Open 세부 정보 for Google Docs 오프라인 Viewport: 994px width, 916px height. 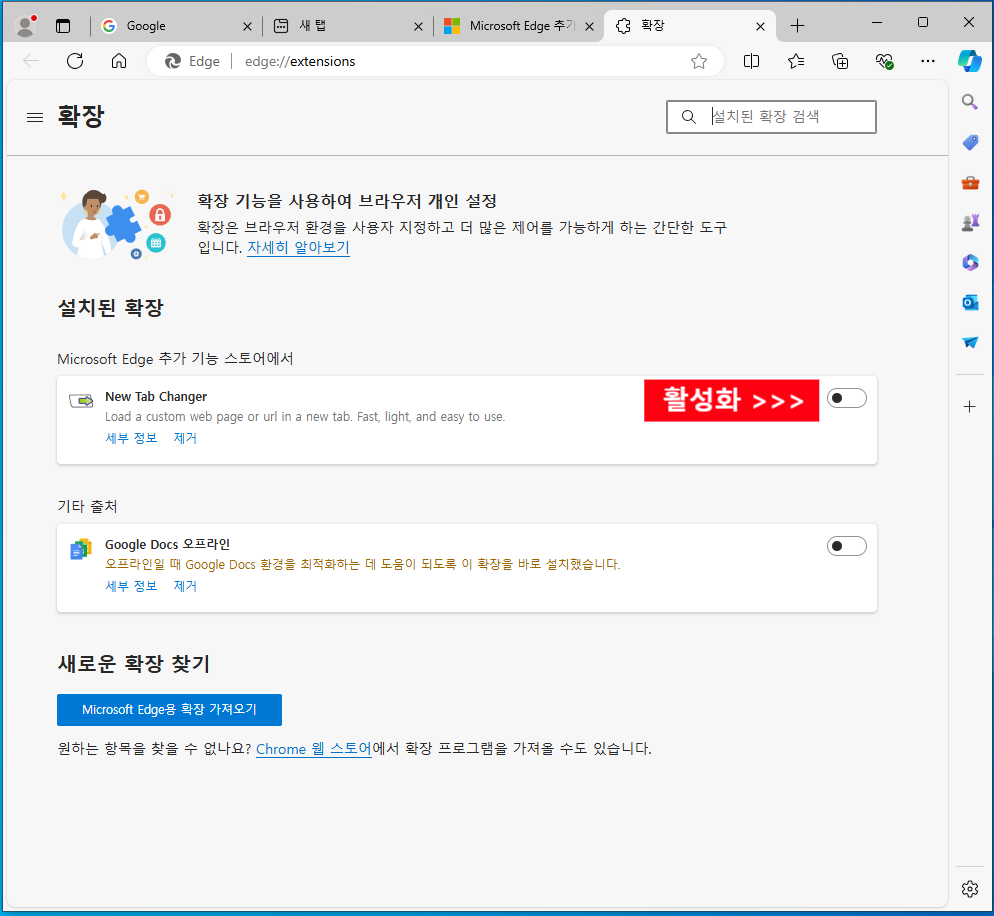[131, 586]
